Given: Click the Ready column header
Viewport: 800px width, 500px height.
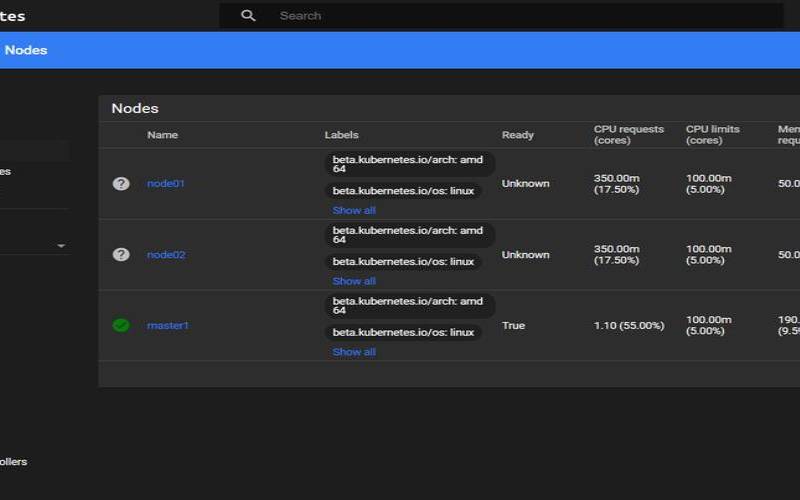Looking at the screenshot, I should [x=518, y=135].
